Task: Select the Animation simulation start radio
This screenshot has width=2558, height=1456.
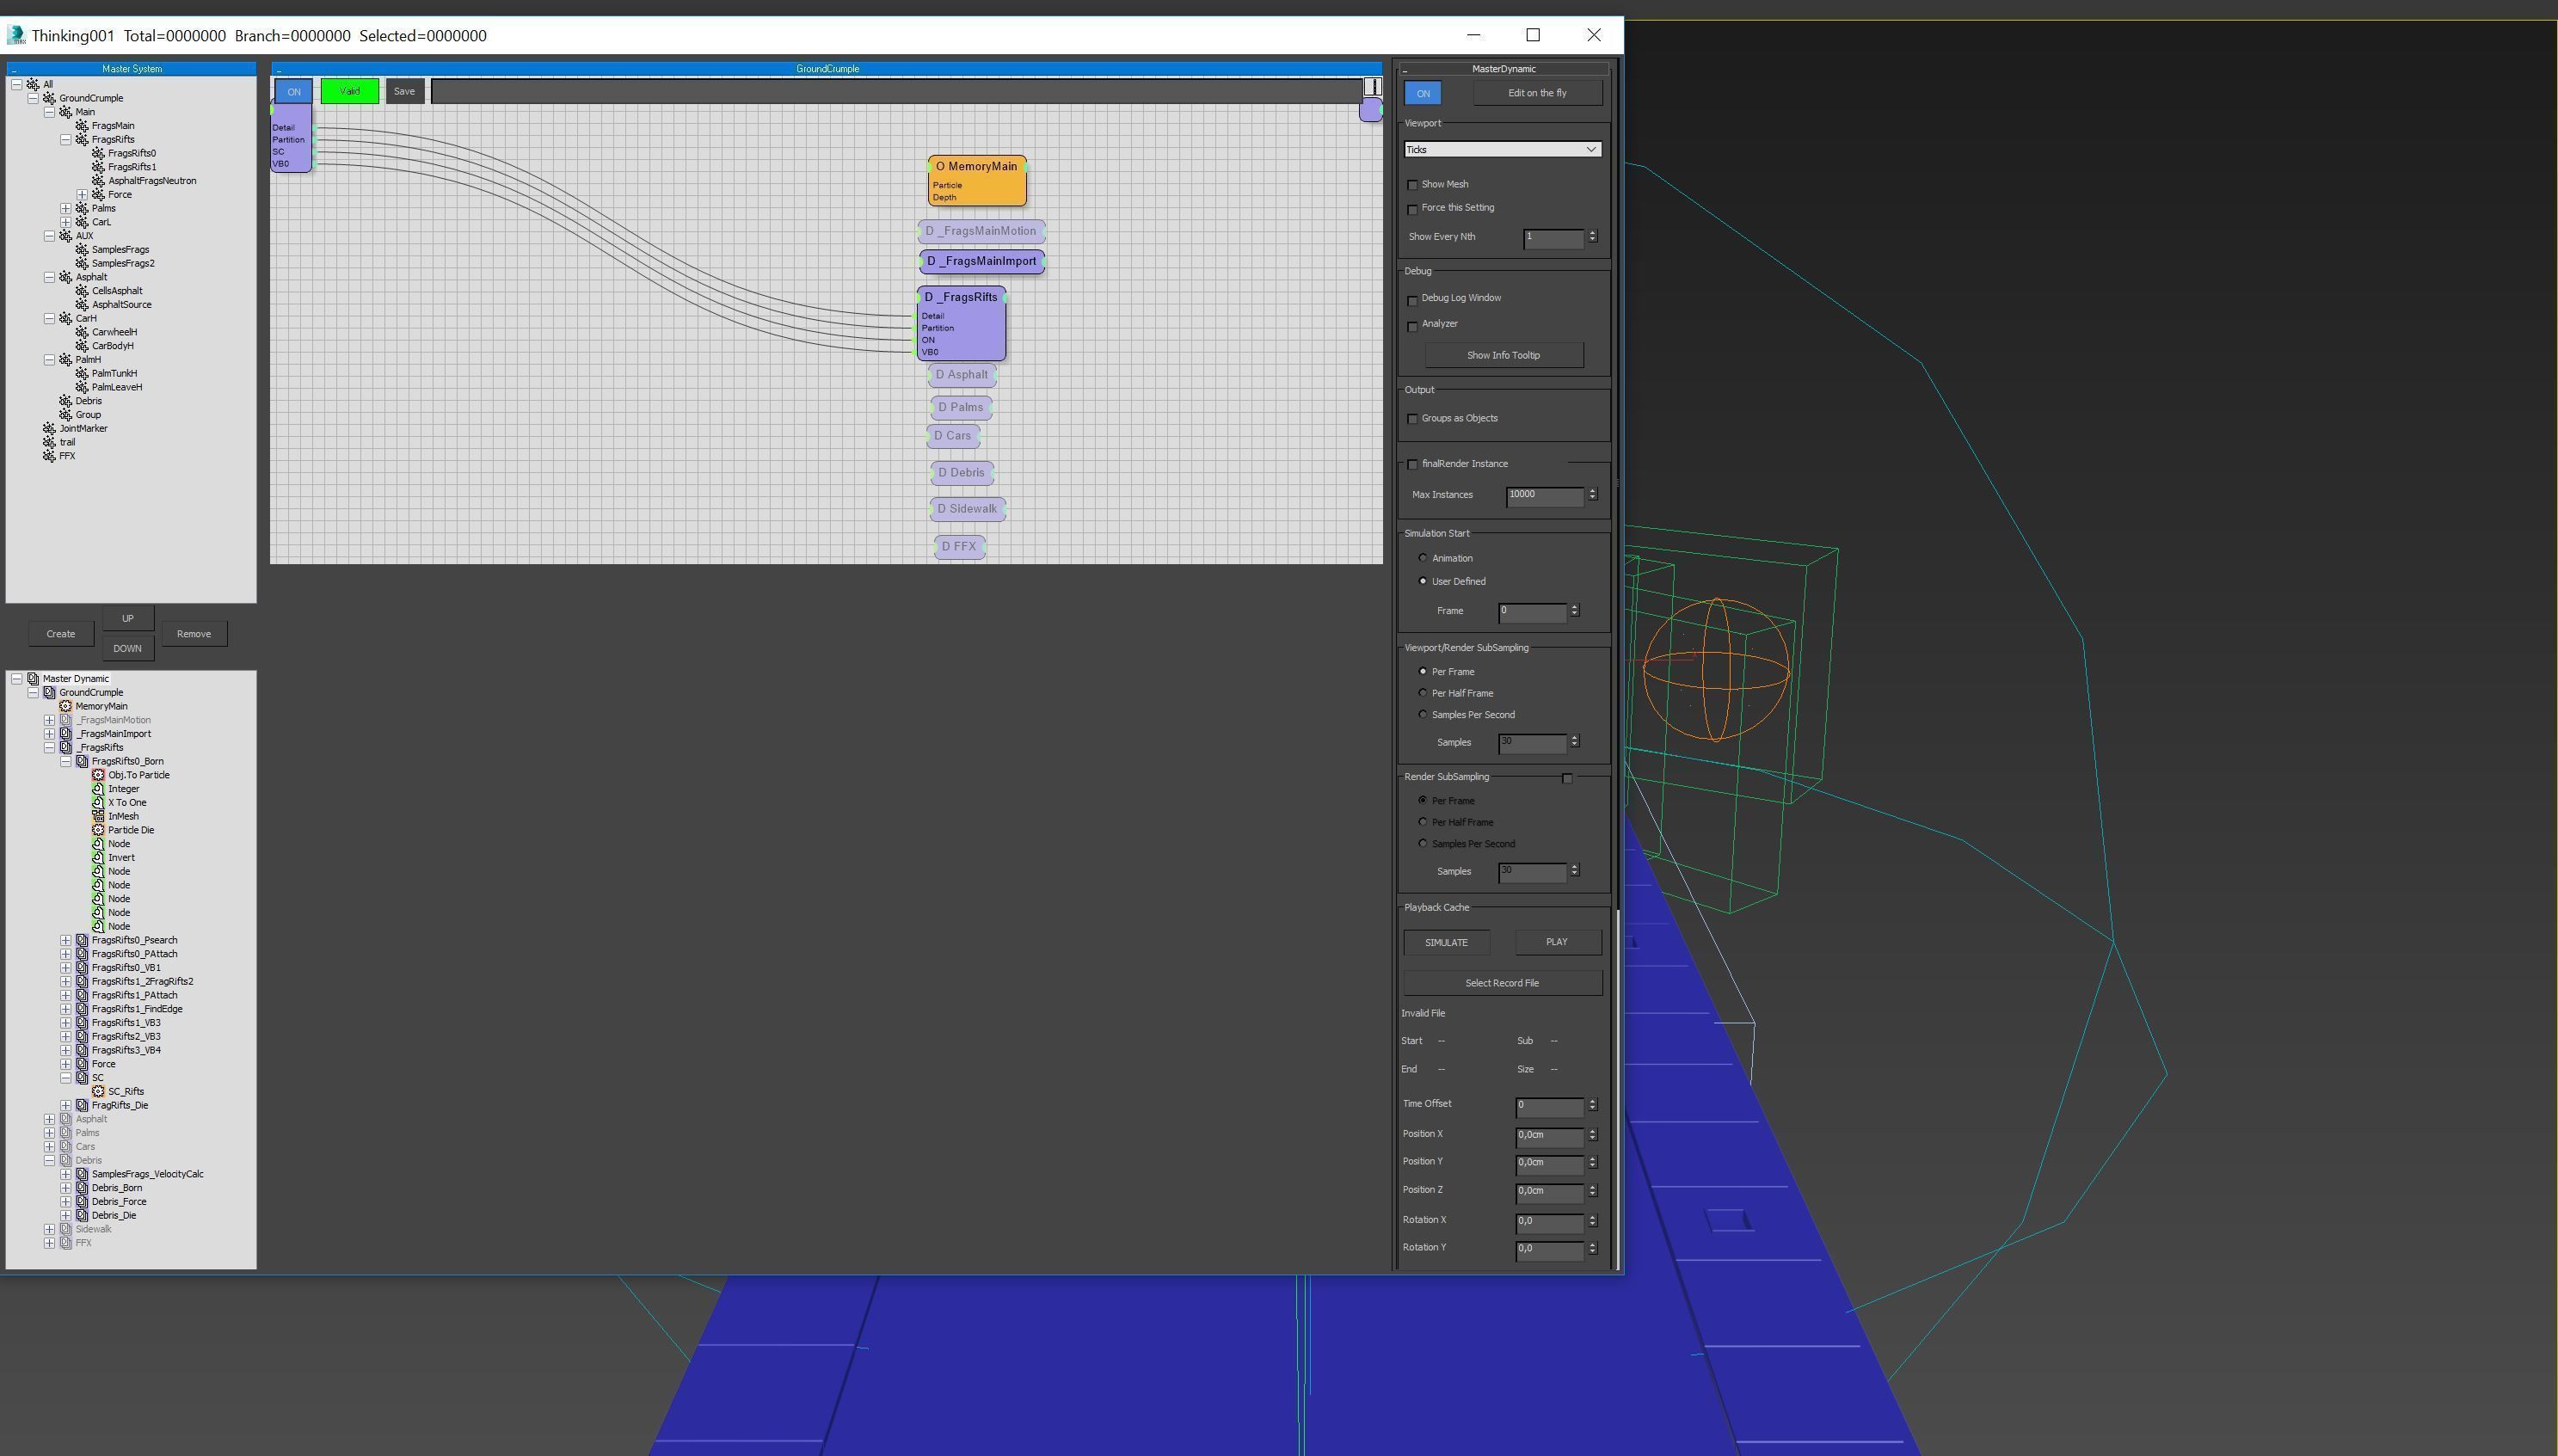Action: (1423, 558)
